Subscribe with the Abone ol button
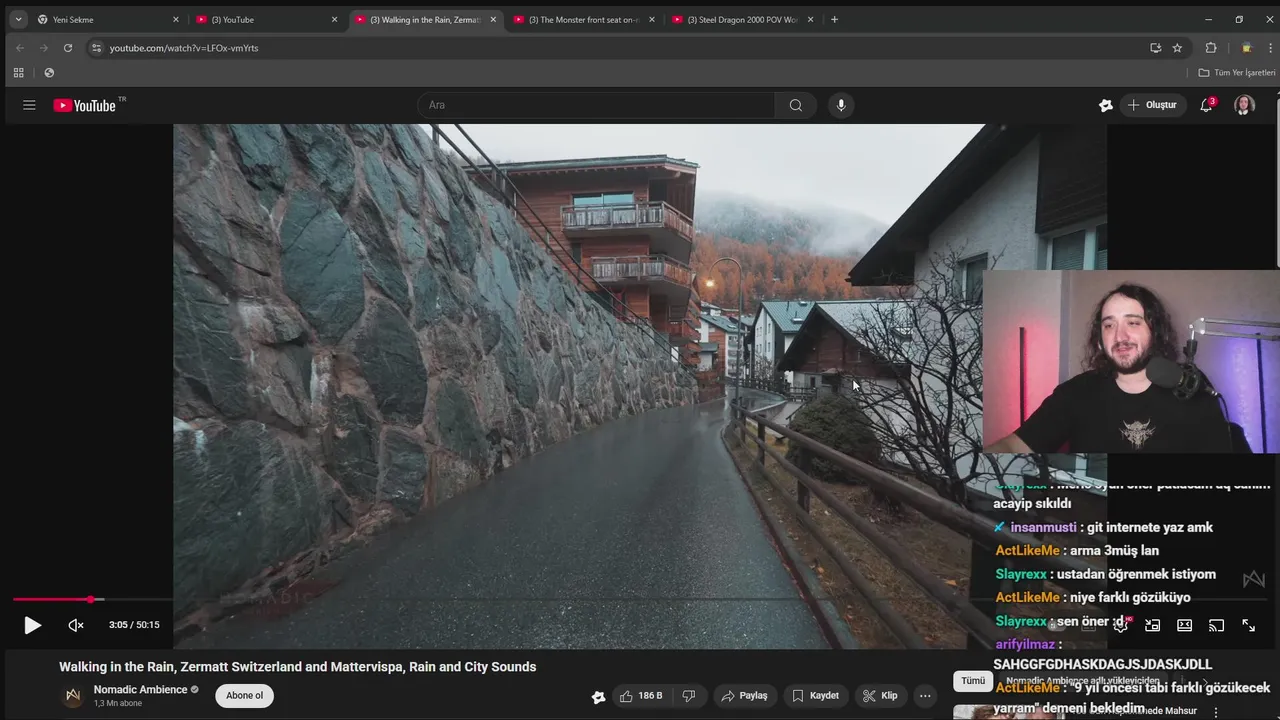 (x=244, y=696)
